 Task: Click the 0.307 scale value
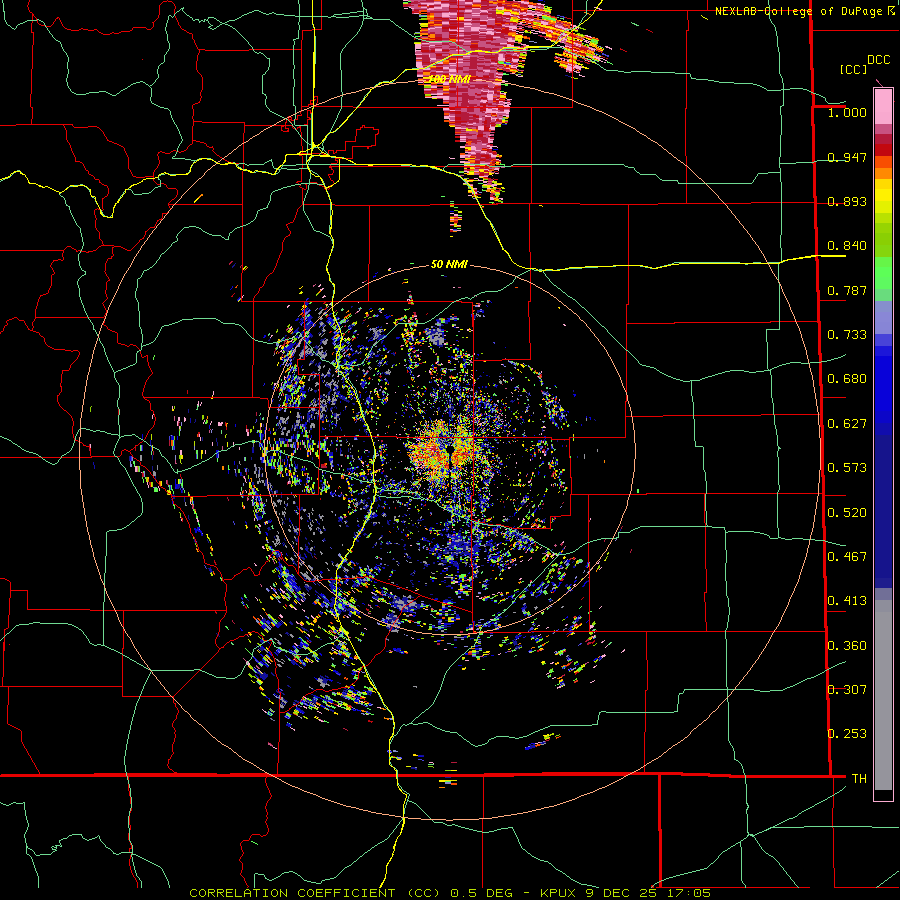[847, 689]
